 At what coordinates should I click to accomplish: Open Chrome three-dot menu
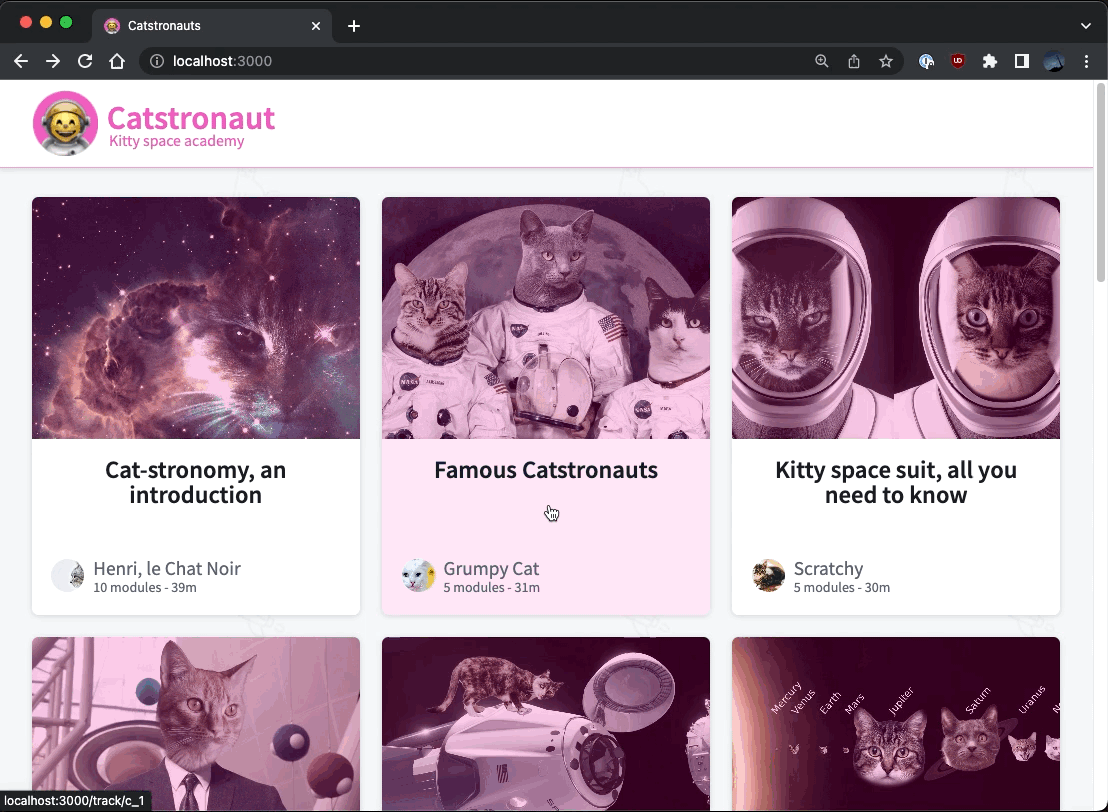click(x=1086, y=61)
